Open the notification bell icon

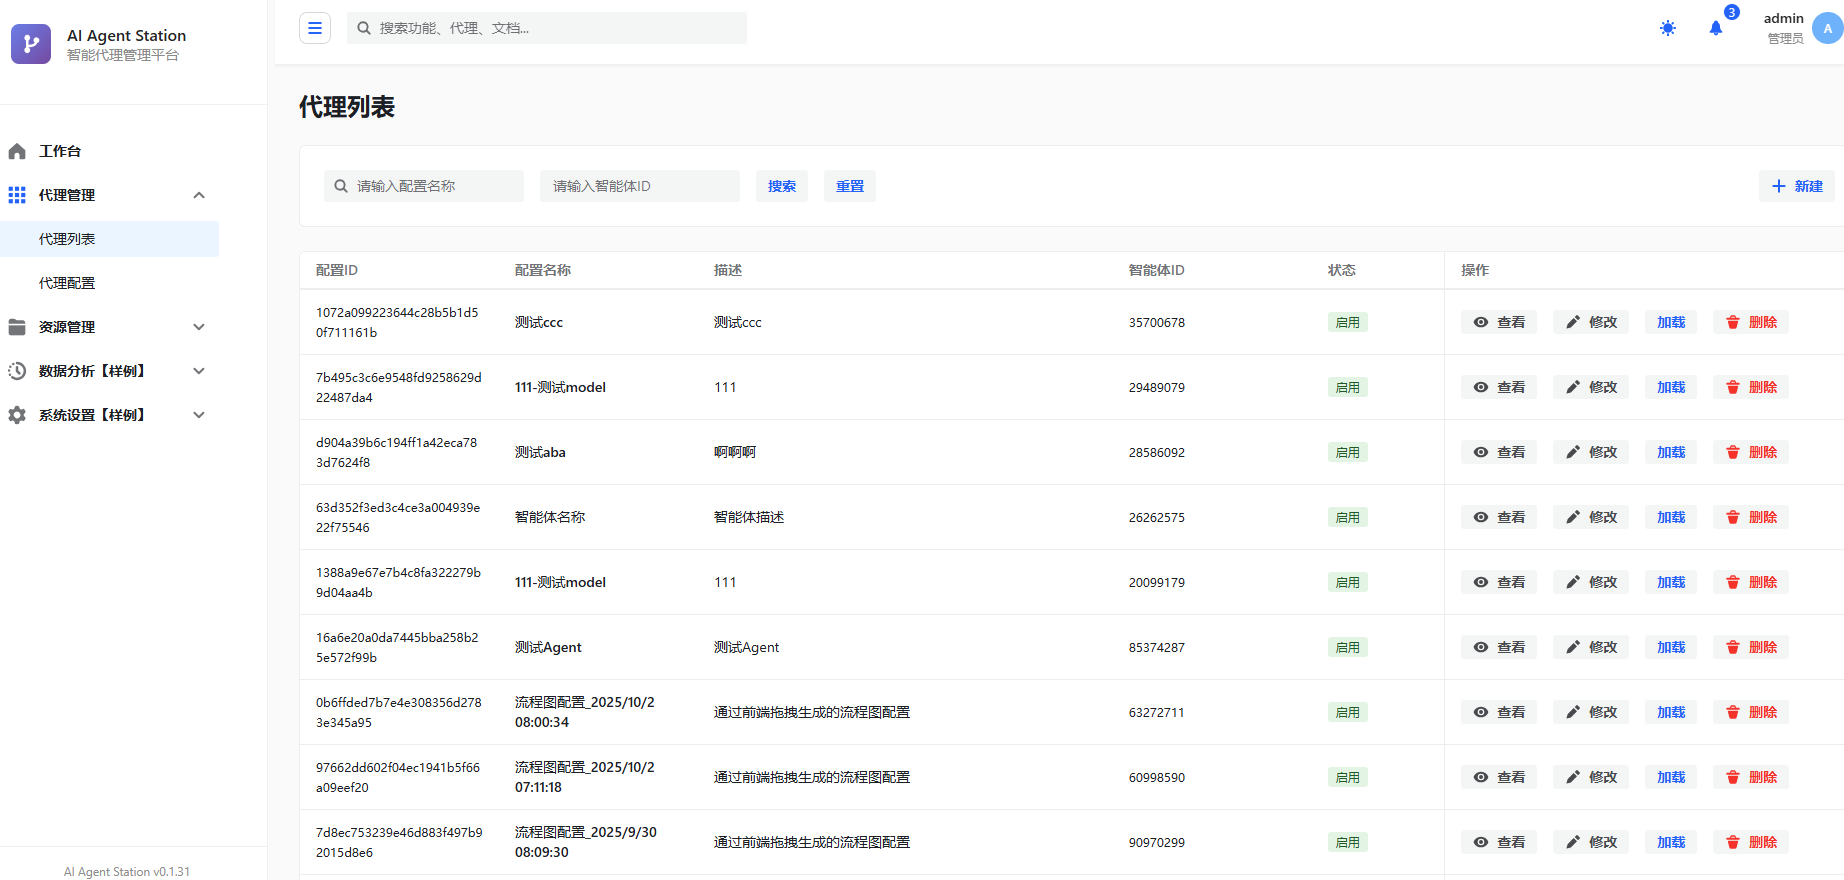click(x=1716, y=28)
